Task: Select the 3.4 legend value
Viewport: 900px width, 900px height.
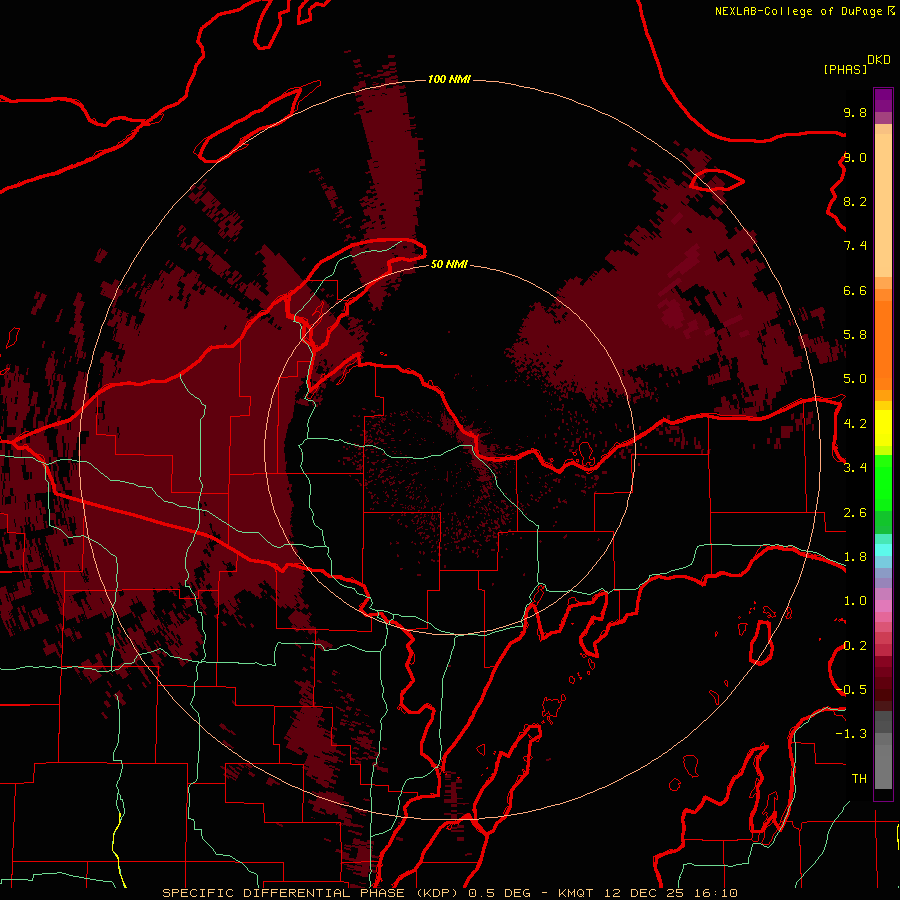Action: click(855, 468)
